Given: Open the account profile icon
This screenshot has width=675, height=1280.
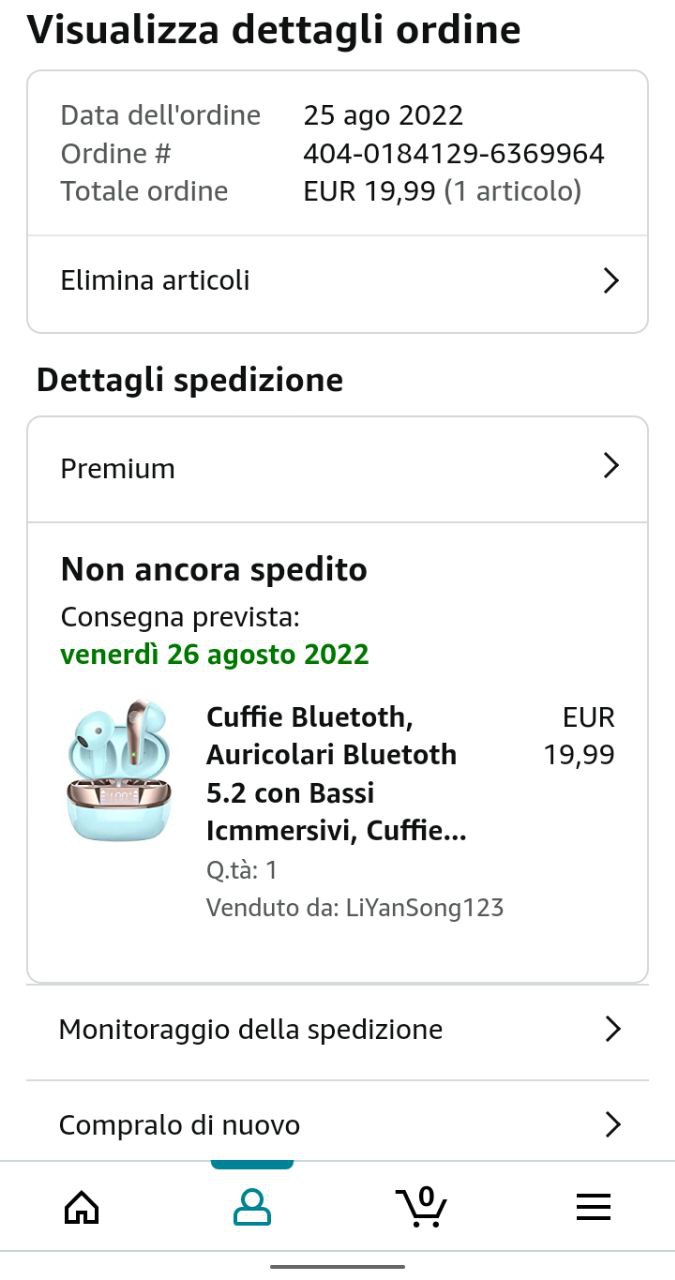Looking at the screenshot, I should [252, 1208].
